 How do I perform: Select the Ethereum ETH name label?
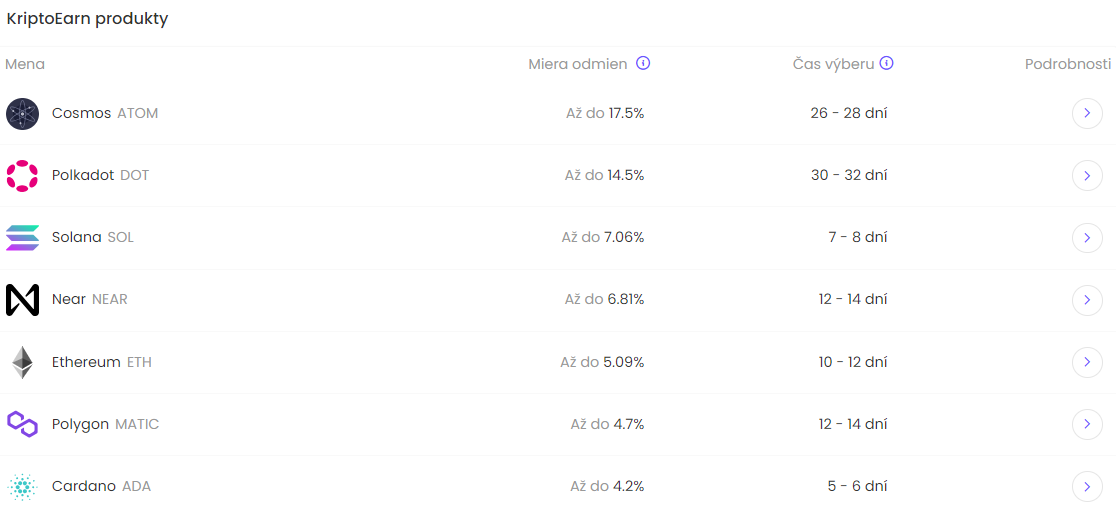pos(101,362)
